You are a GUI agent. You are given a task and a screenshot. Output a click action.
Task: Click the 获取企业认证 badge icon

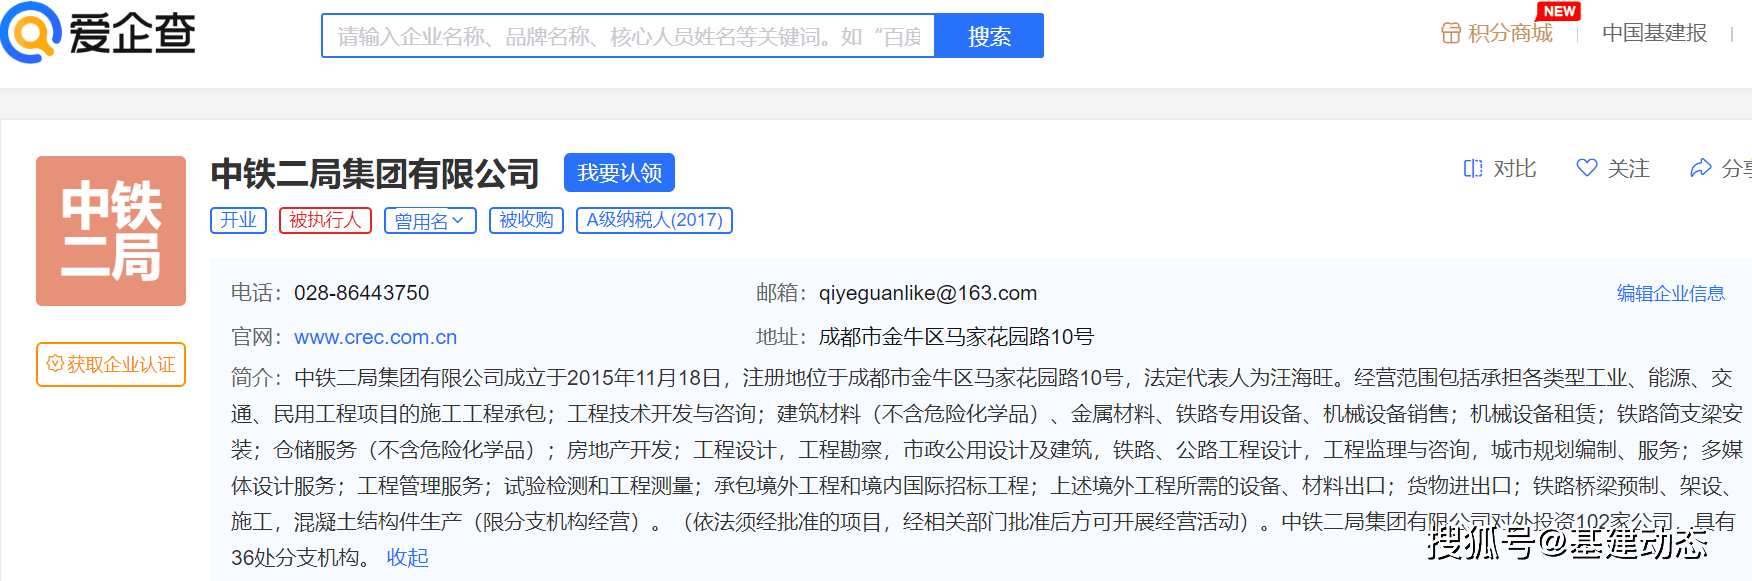click(x=55, y=364)
